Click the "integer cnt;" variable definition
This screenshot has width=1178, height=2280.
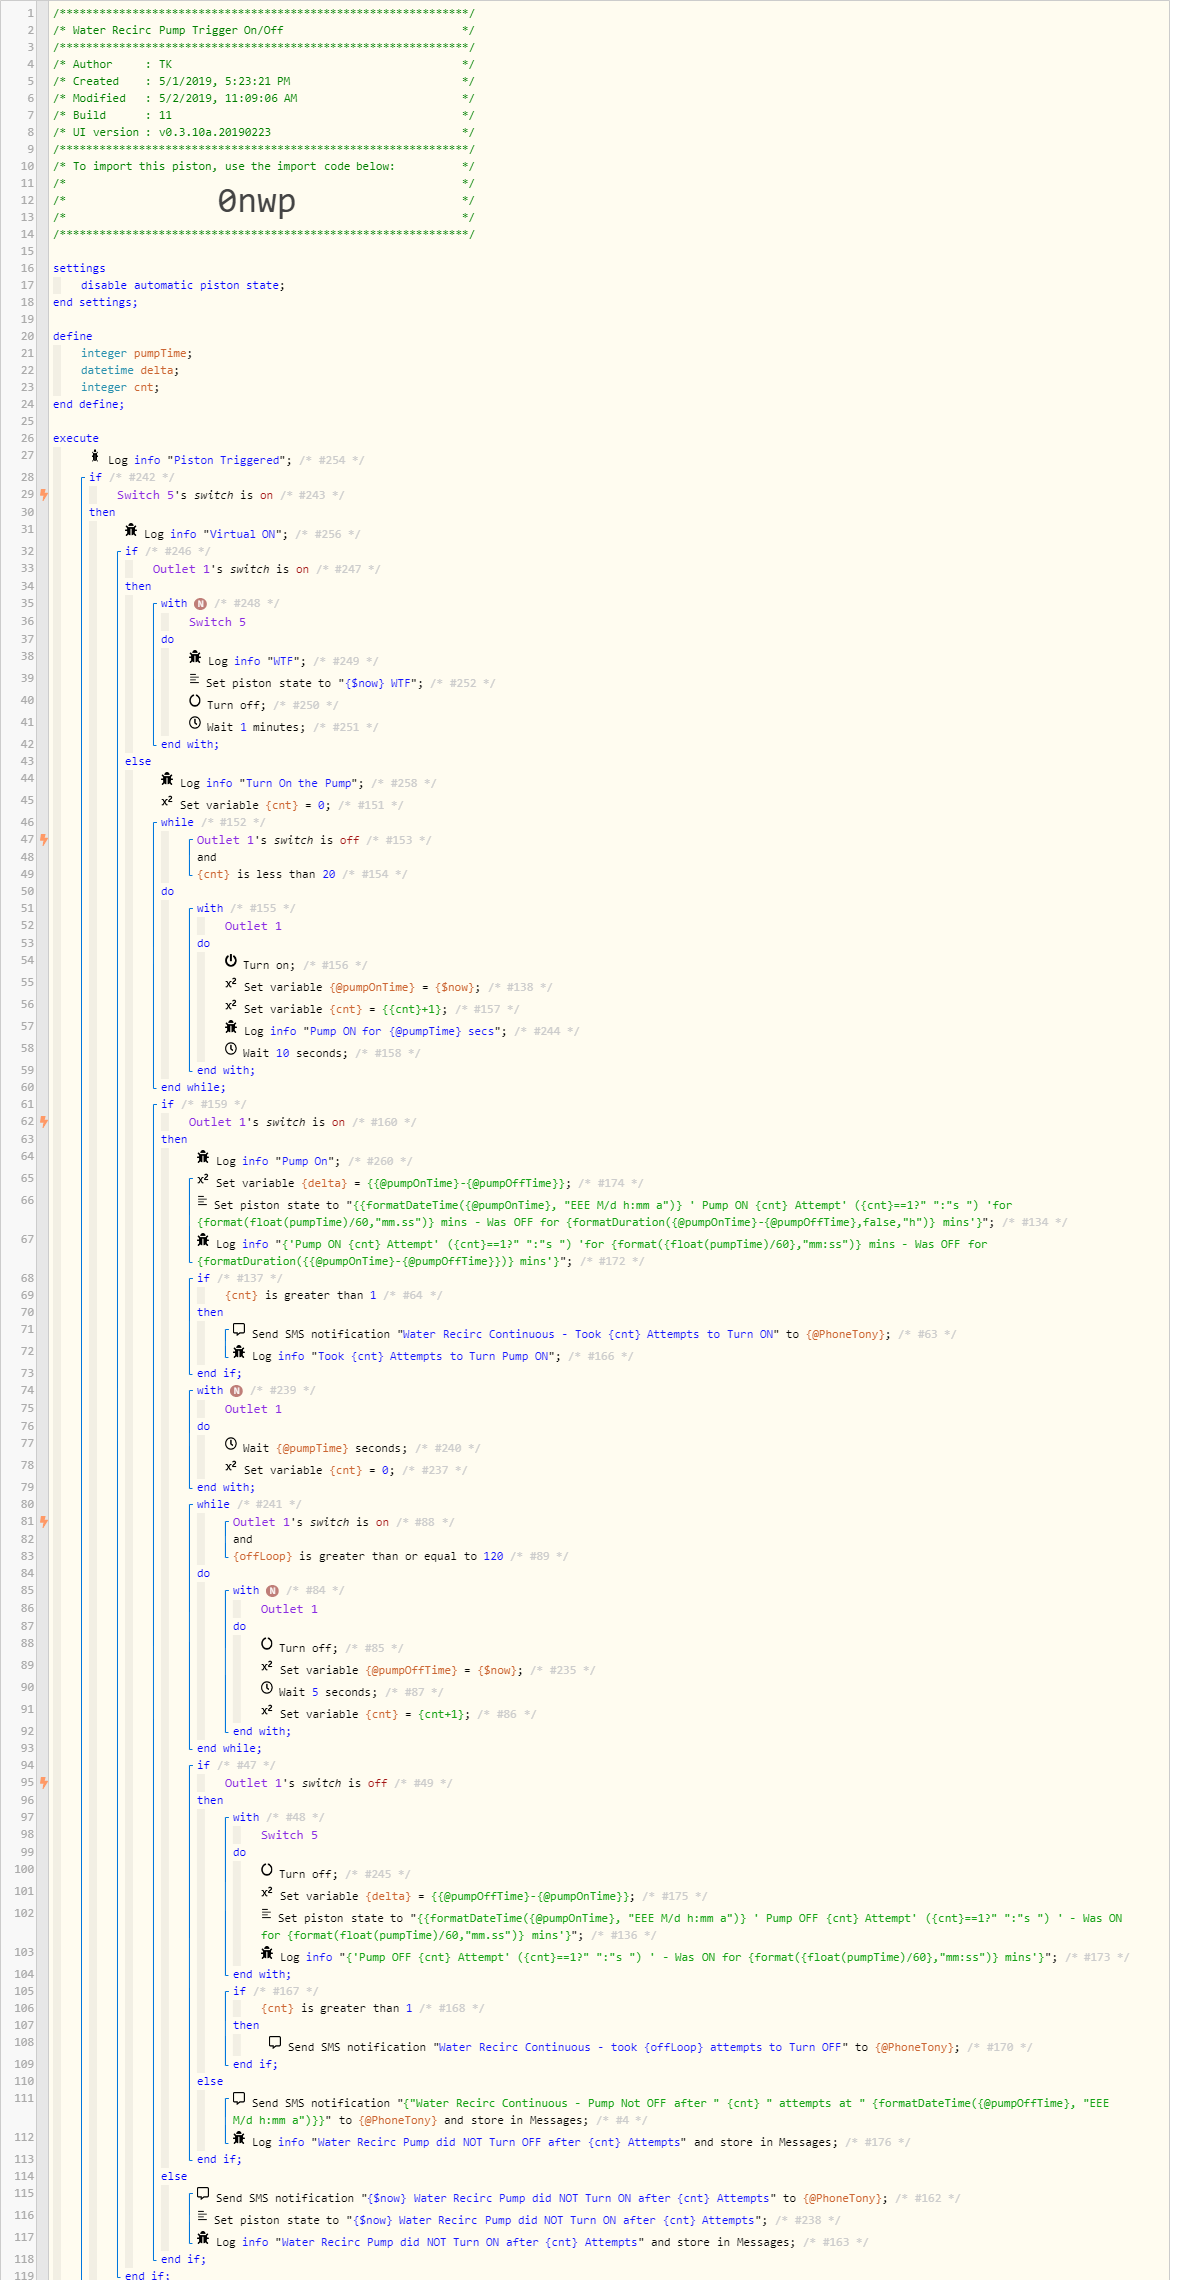click(120, 387)
